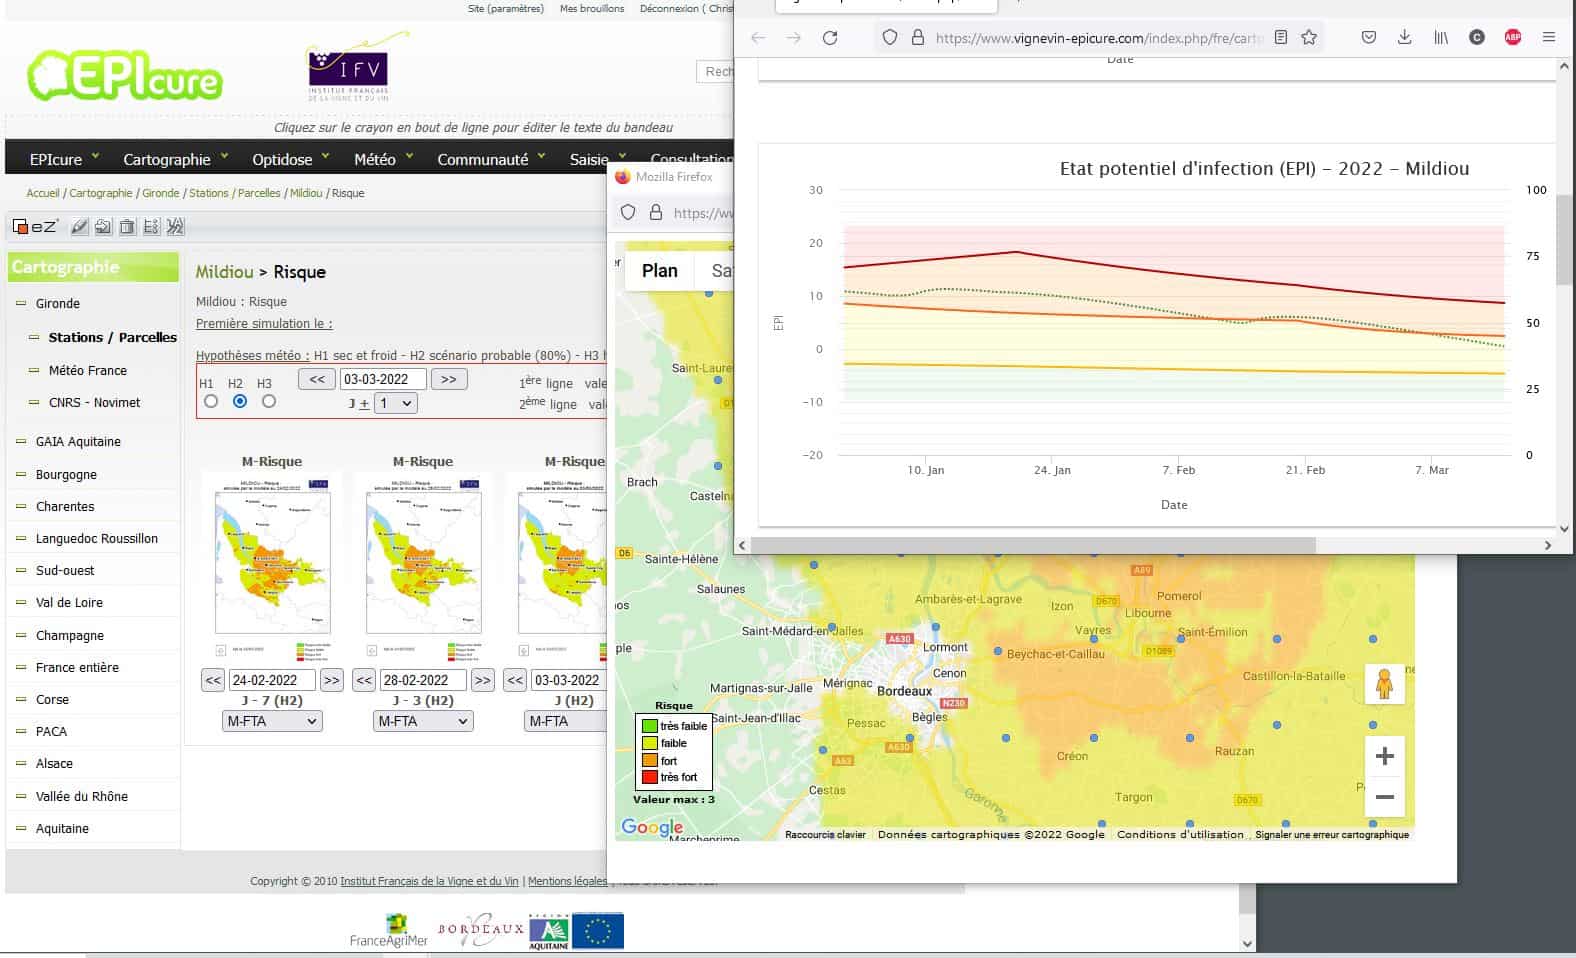Zoom in on the Google risk map
The width and height of the screenshot is (1576, 958).
point(1384,756)
